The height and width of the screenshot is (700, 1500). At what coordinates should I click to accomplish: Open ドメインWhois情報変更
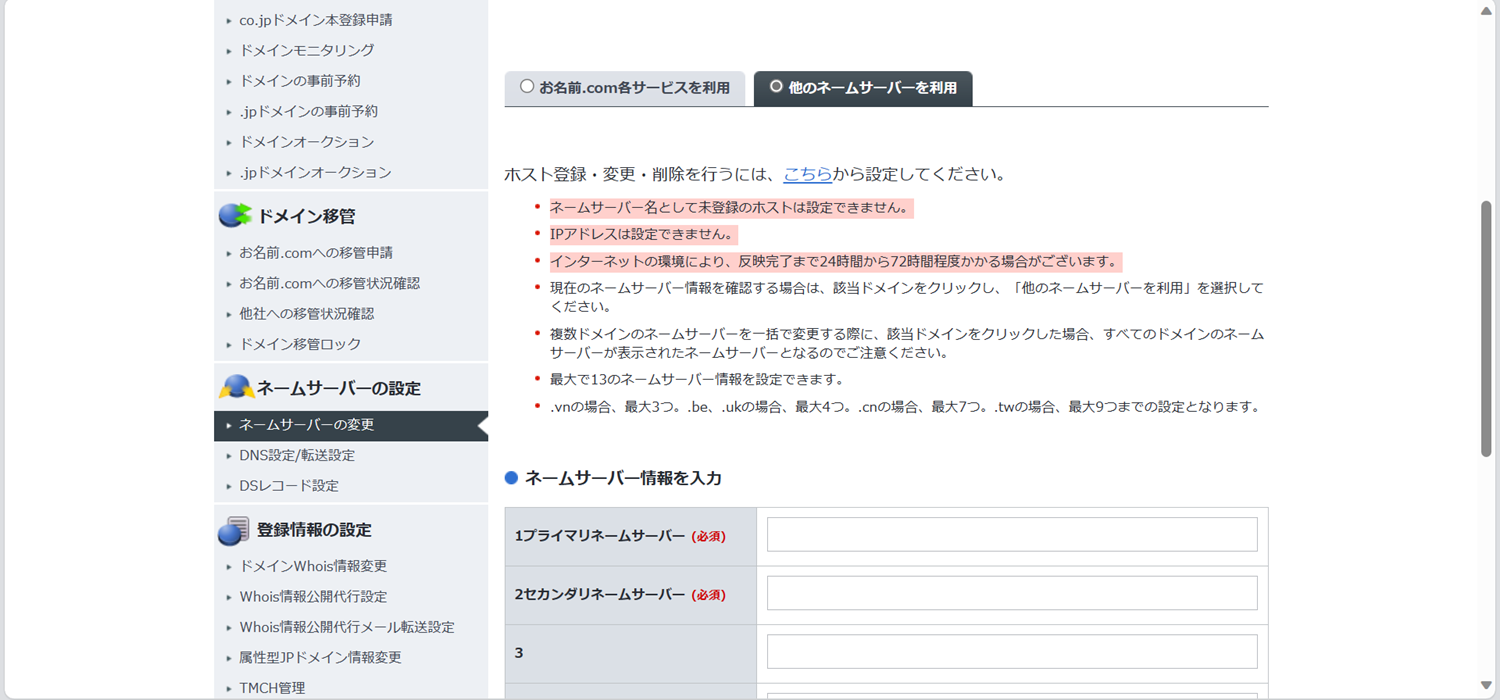[x=313, y=566]
